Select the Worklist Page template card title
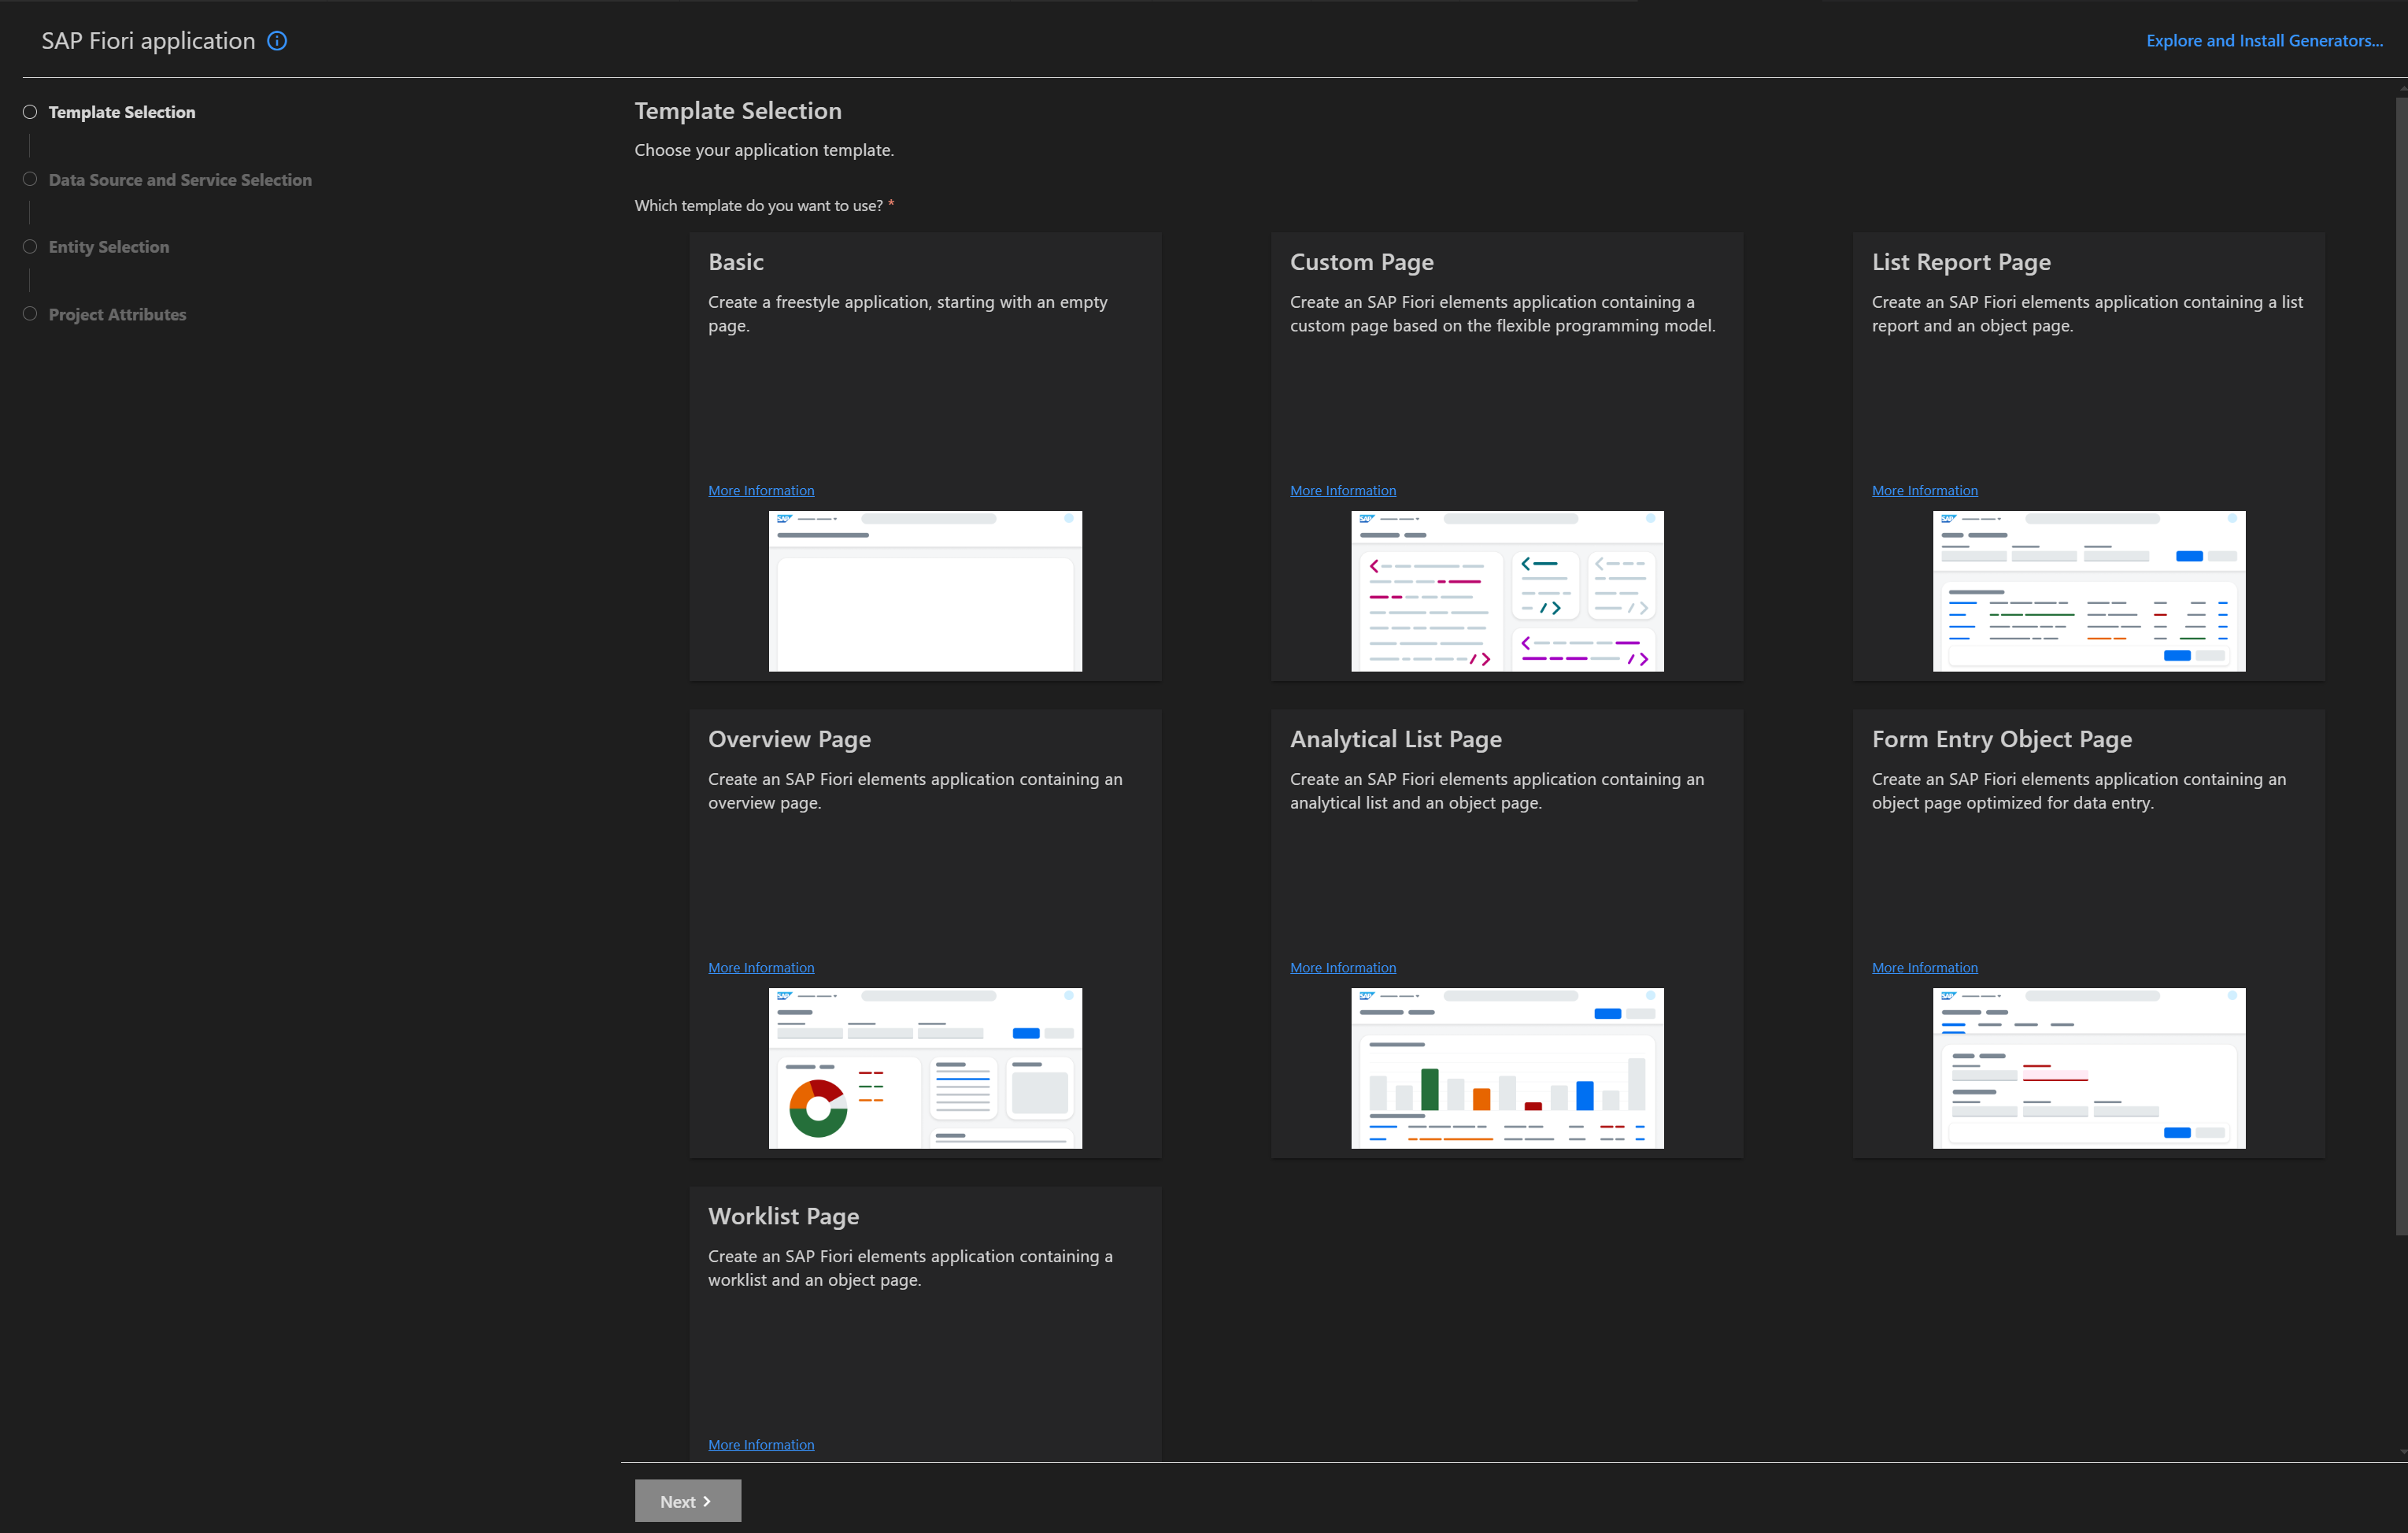2408x1533 pixels. click(783, 1217)
